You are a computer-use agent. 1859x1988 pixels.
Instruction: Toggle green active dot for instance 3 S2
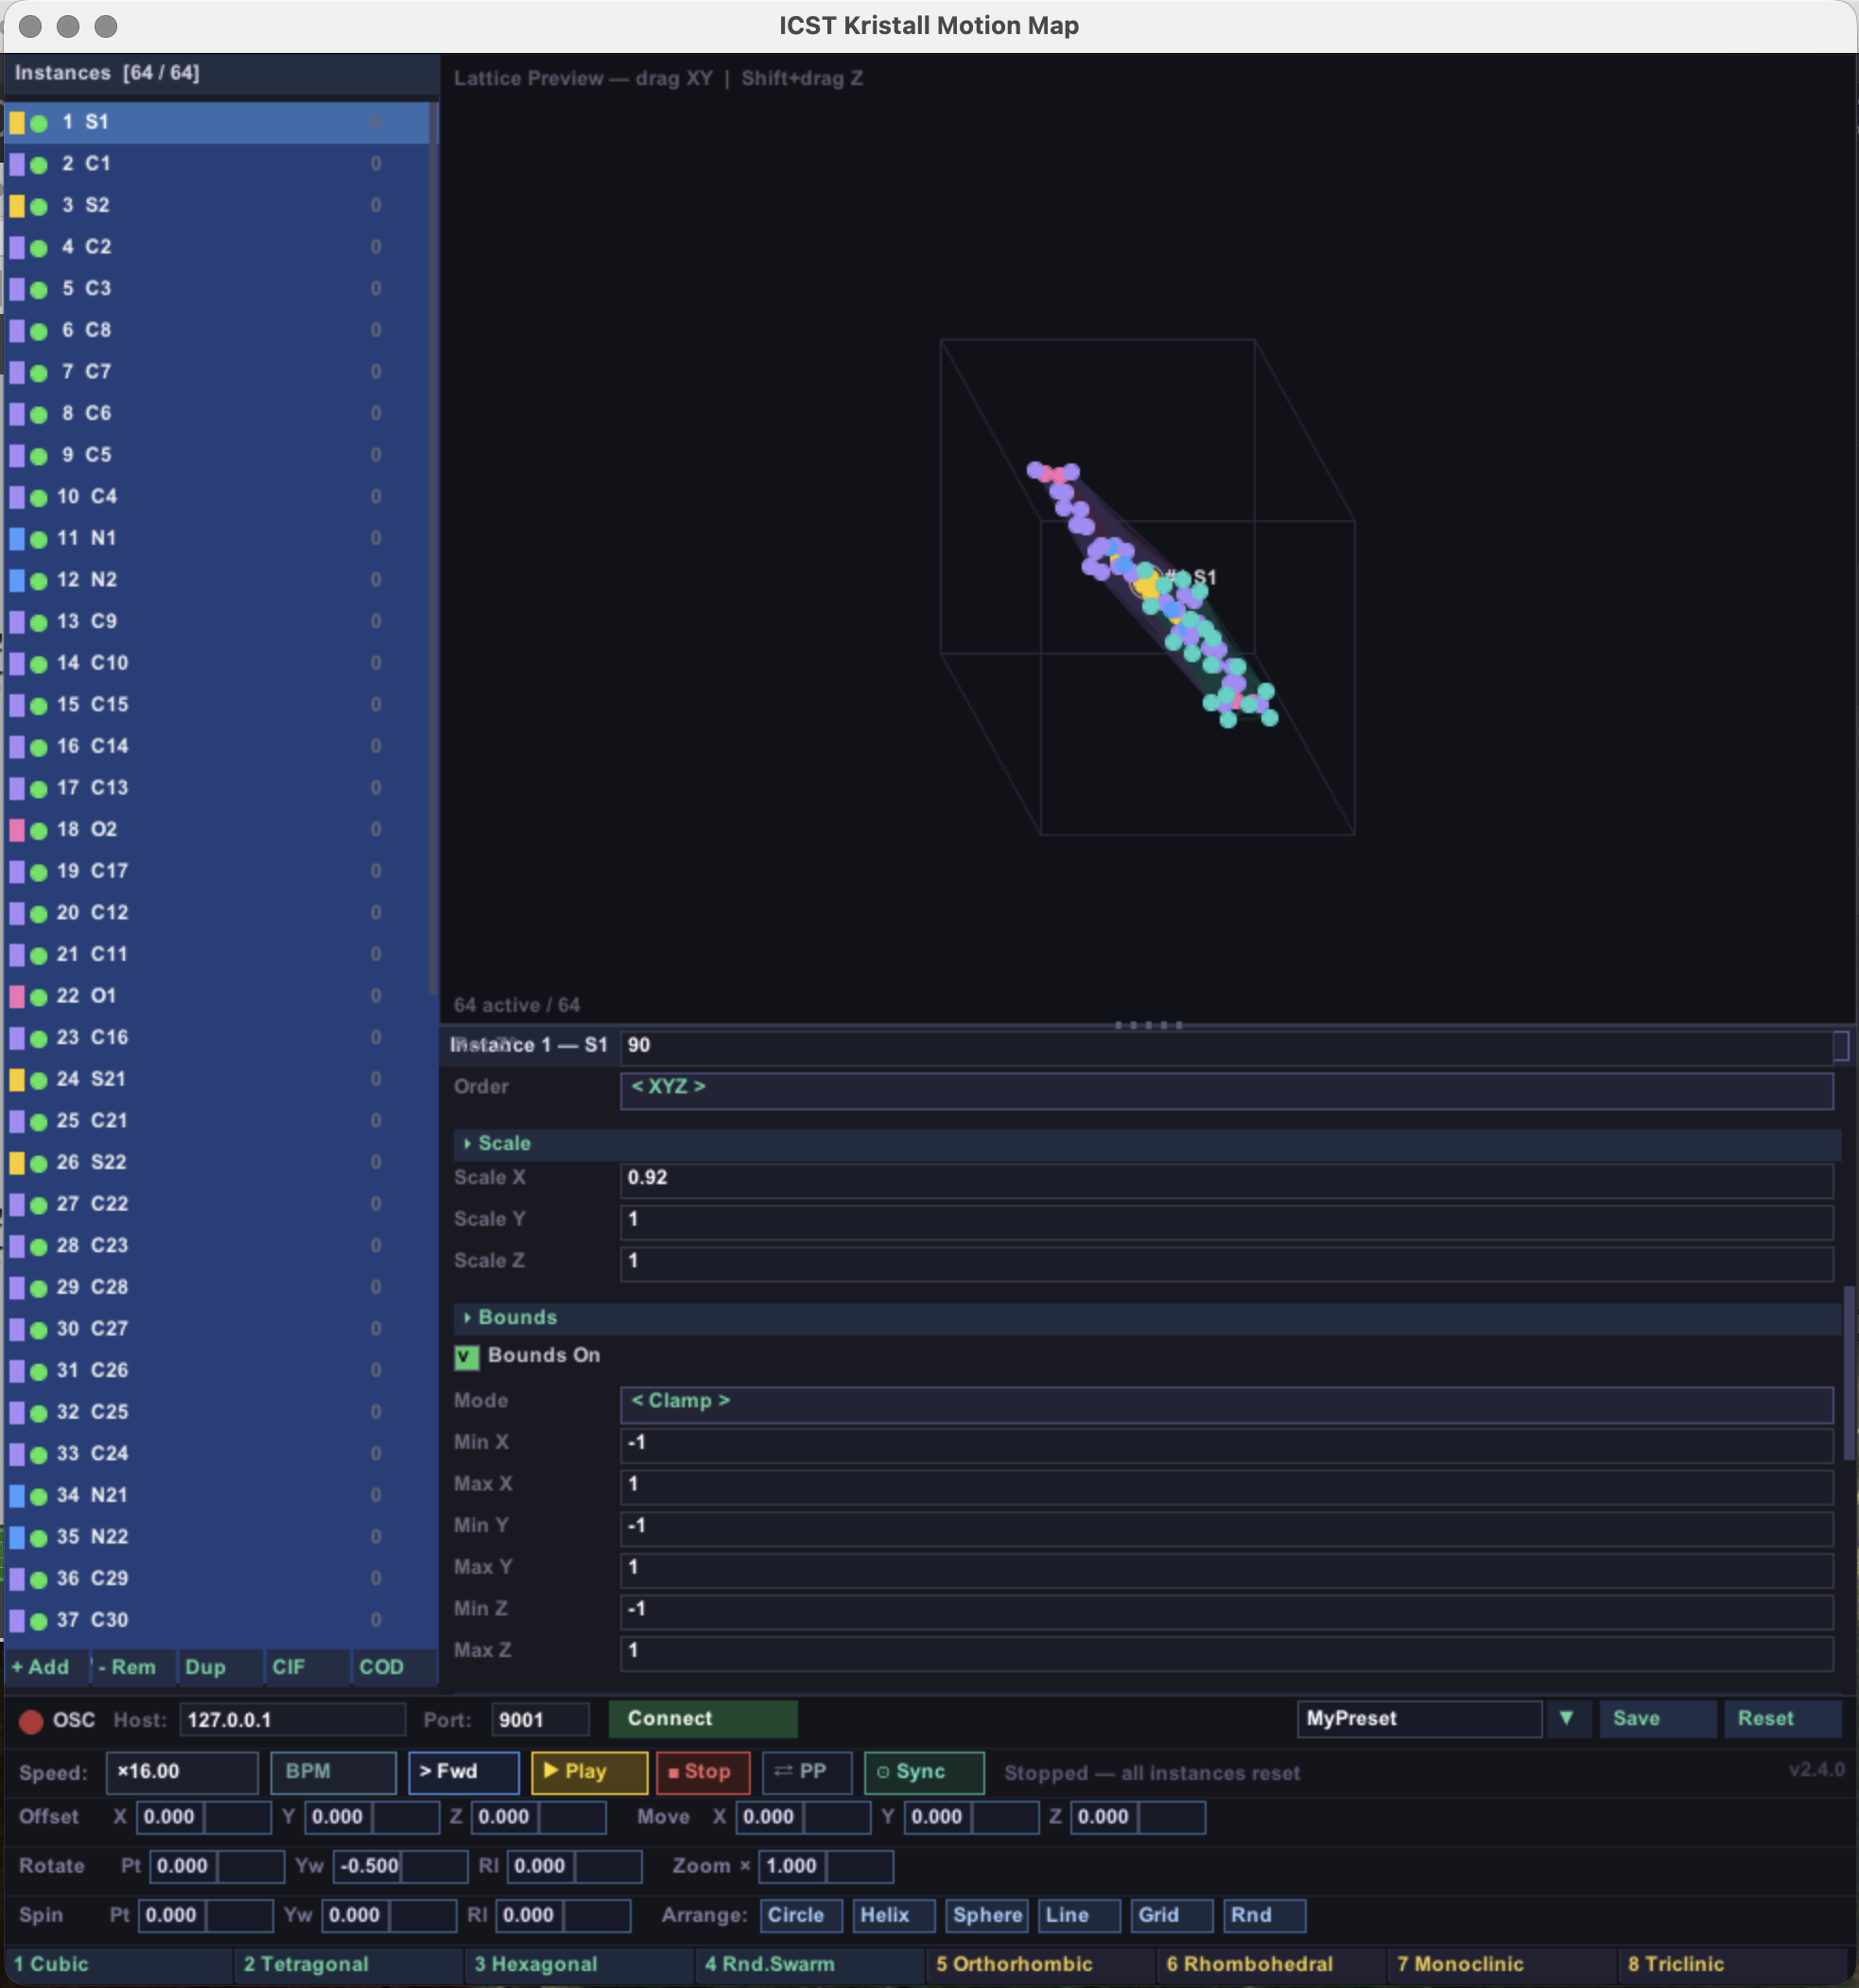(x=39, y=207)
